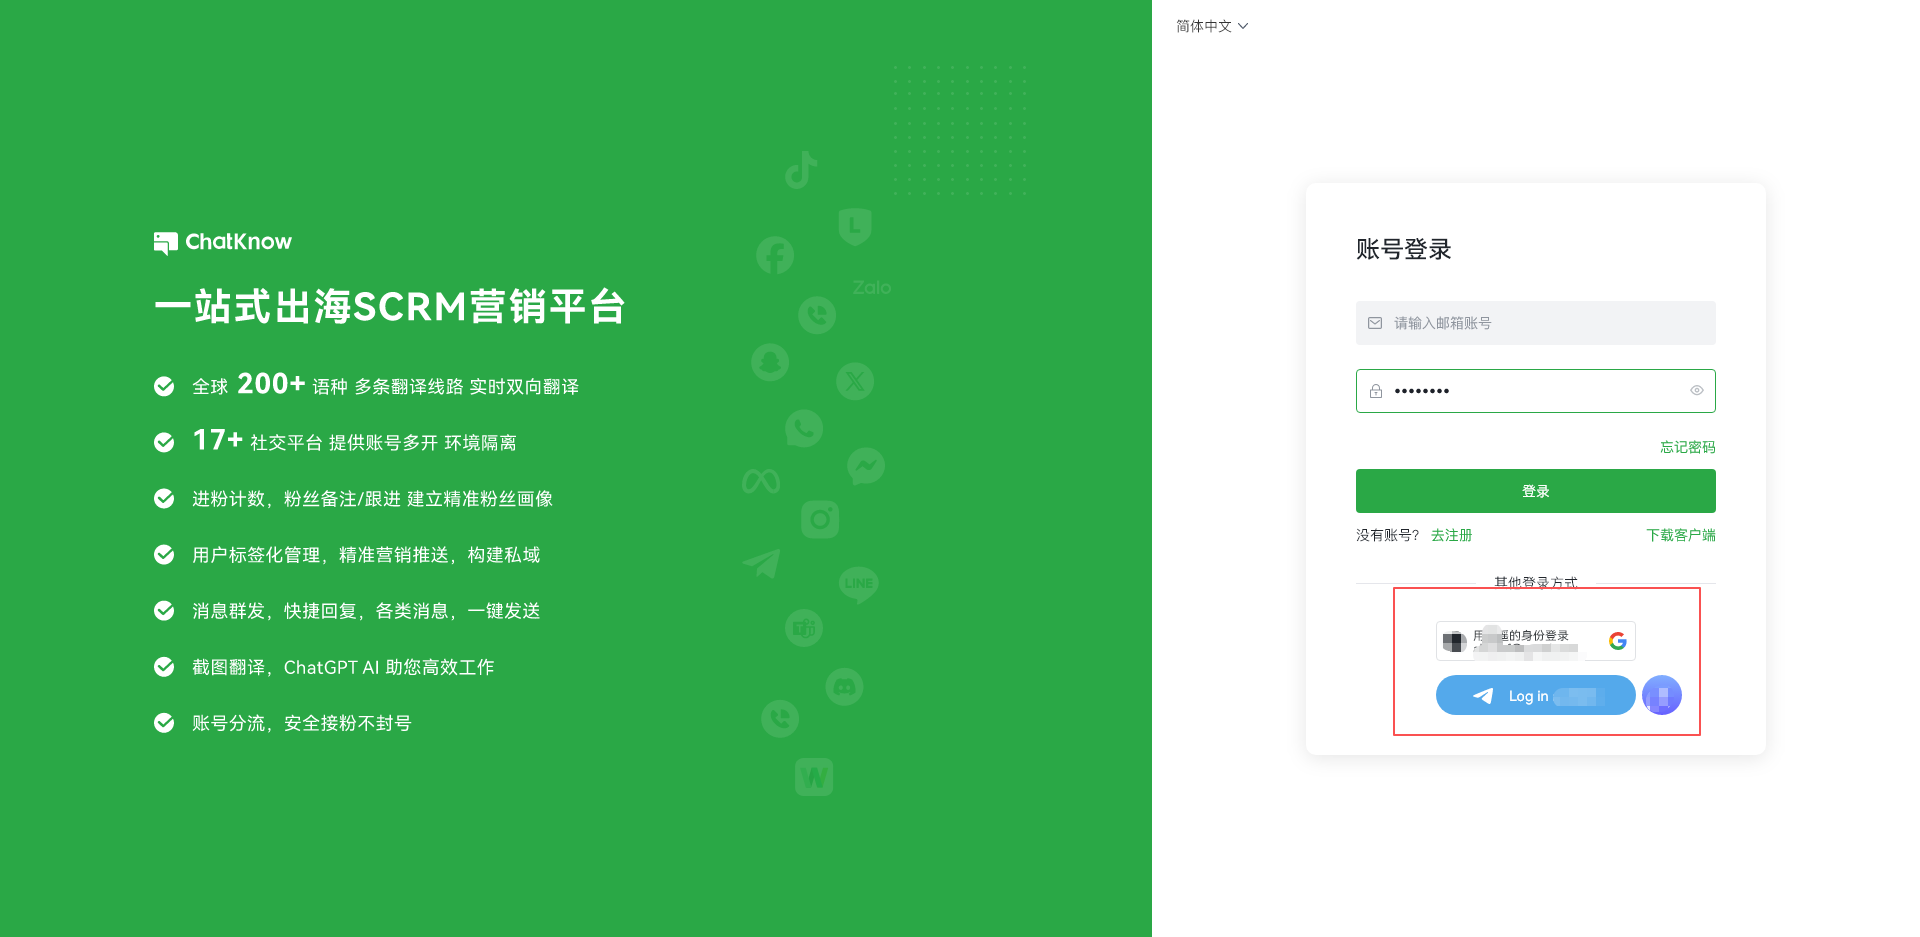This screenshot has height=937, width=1920.
Task: Open the 简体中文 language dropdown
Action: 1212,26
